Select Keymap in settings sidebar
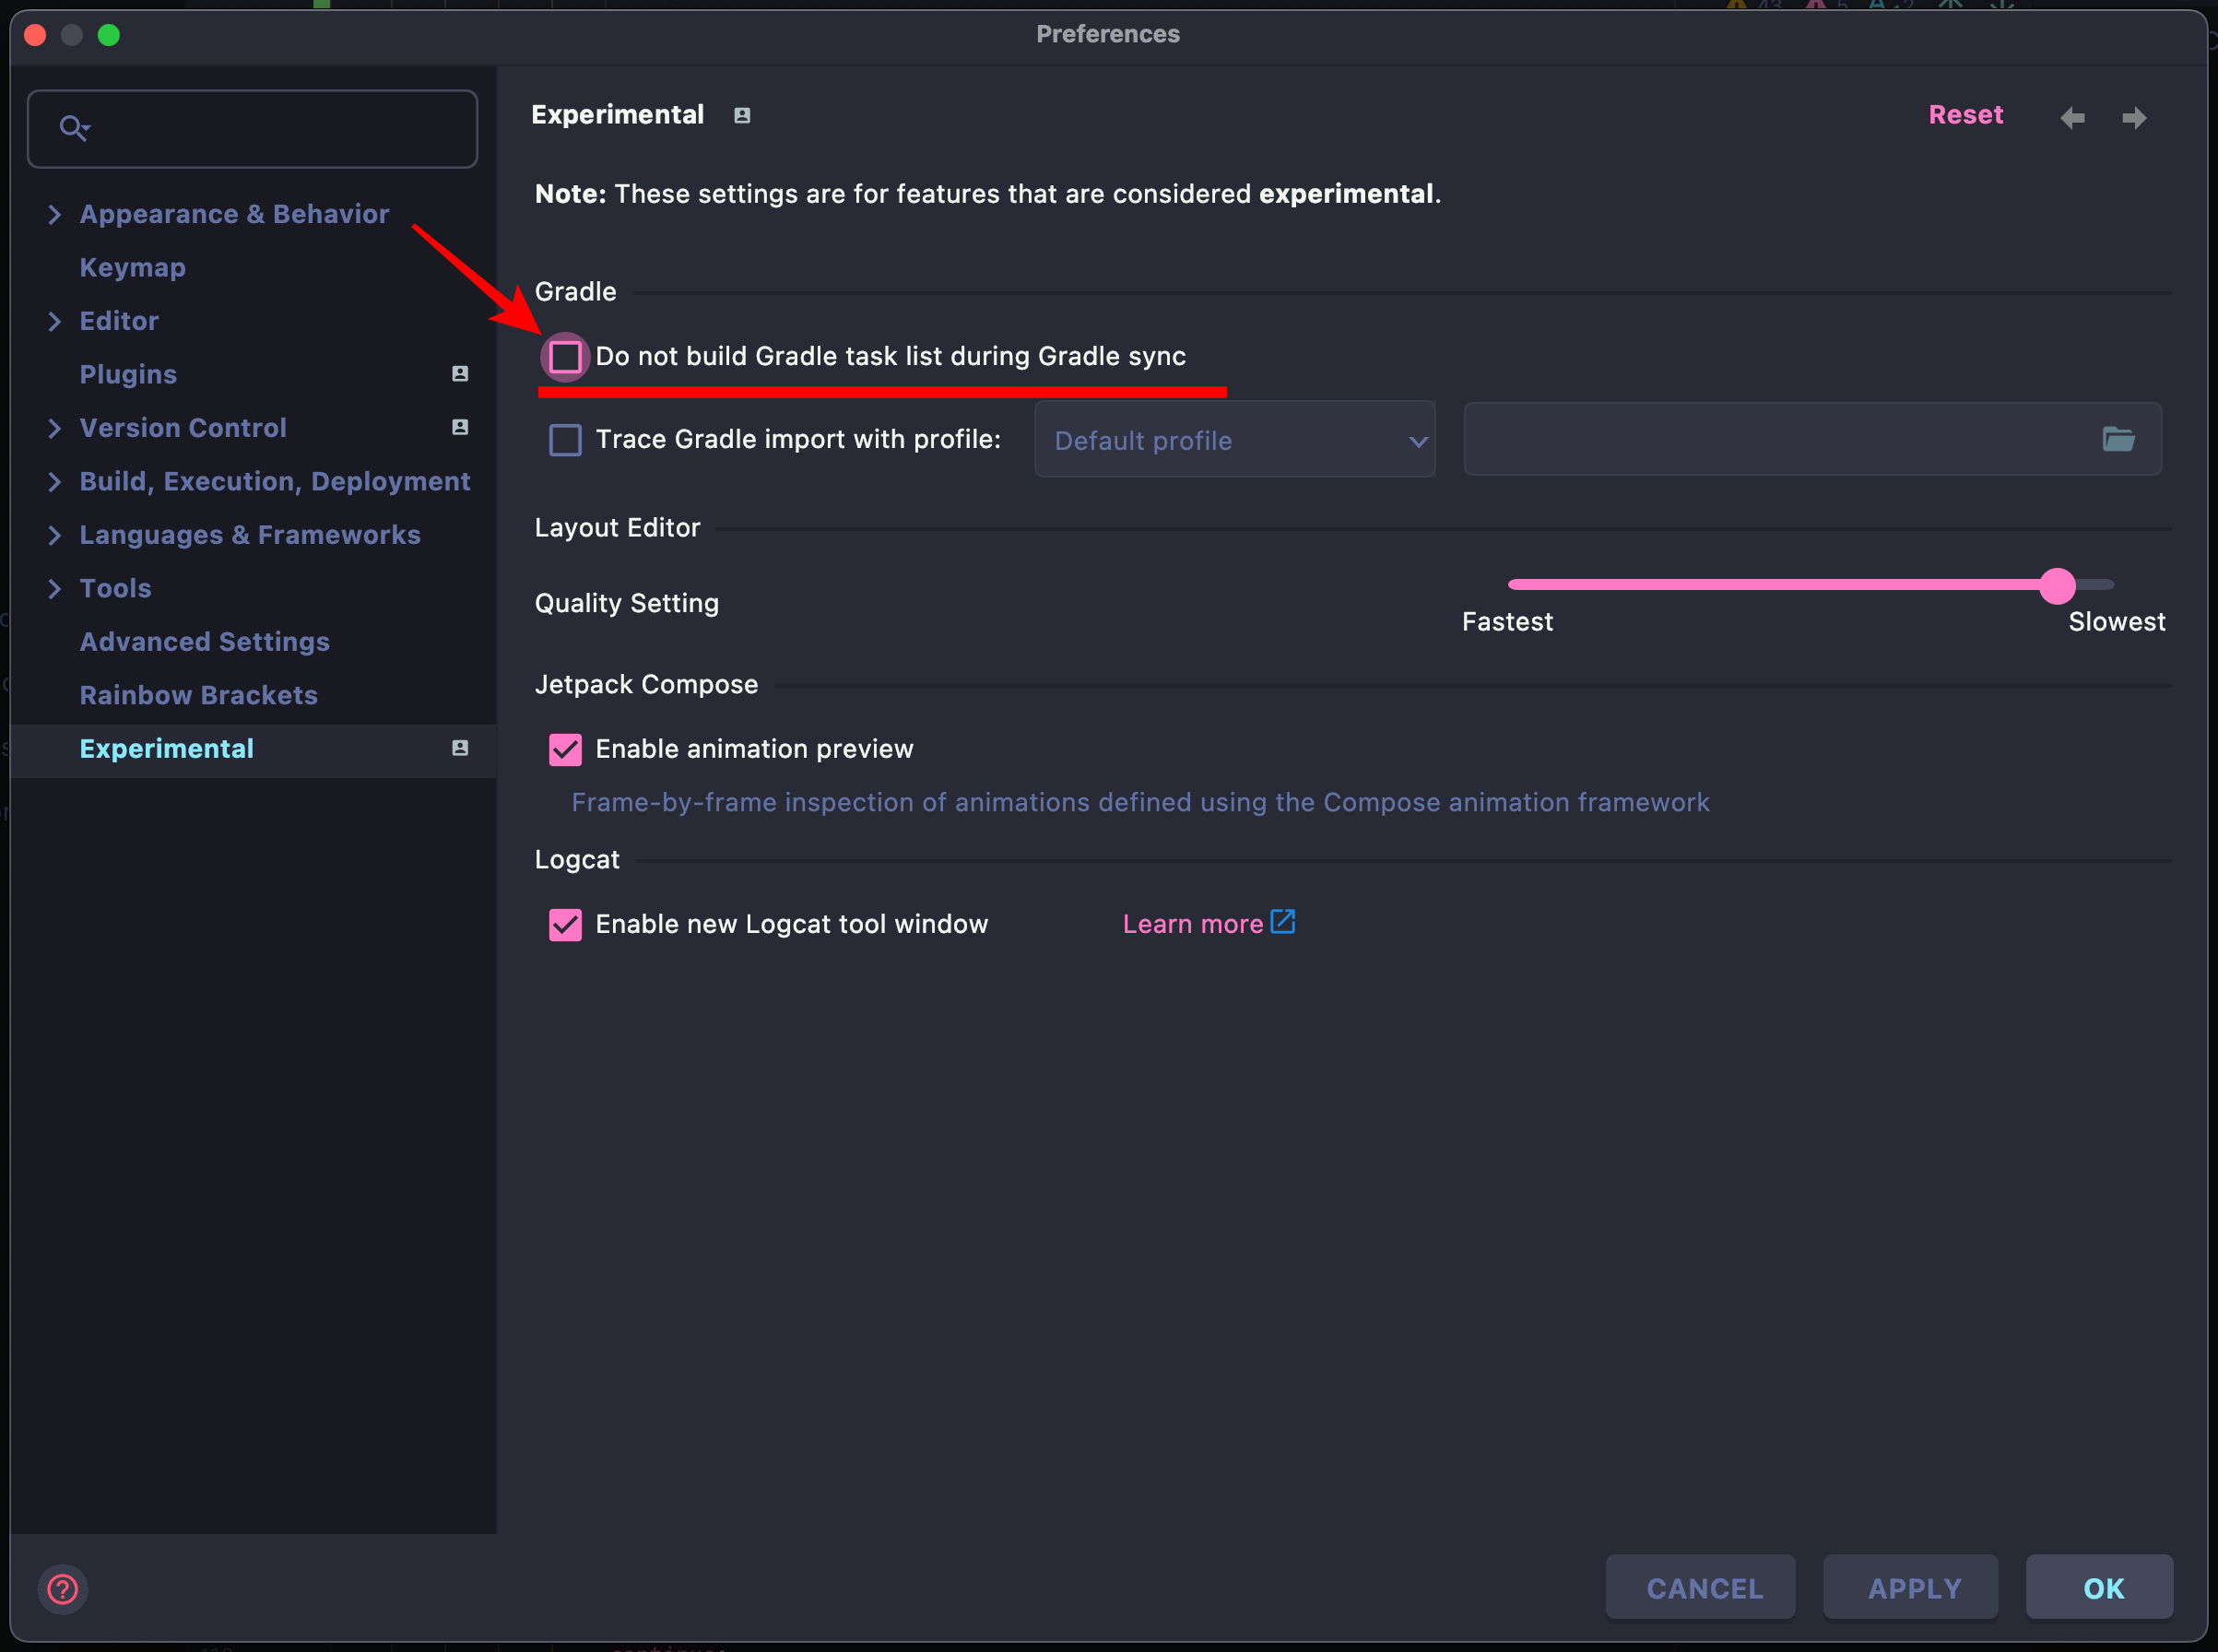Image resolution: width=2218 pixels, height=1652 pixels. tap(132, 268)
